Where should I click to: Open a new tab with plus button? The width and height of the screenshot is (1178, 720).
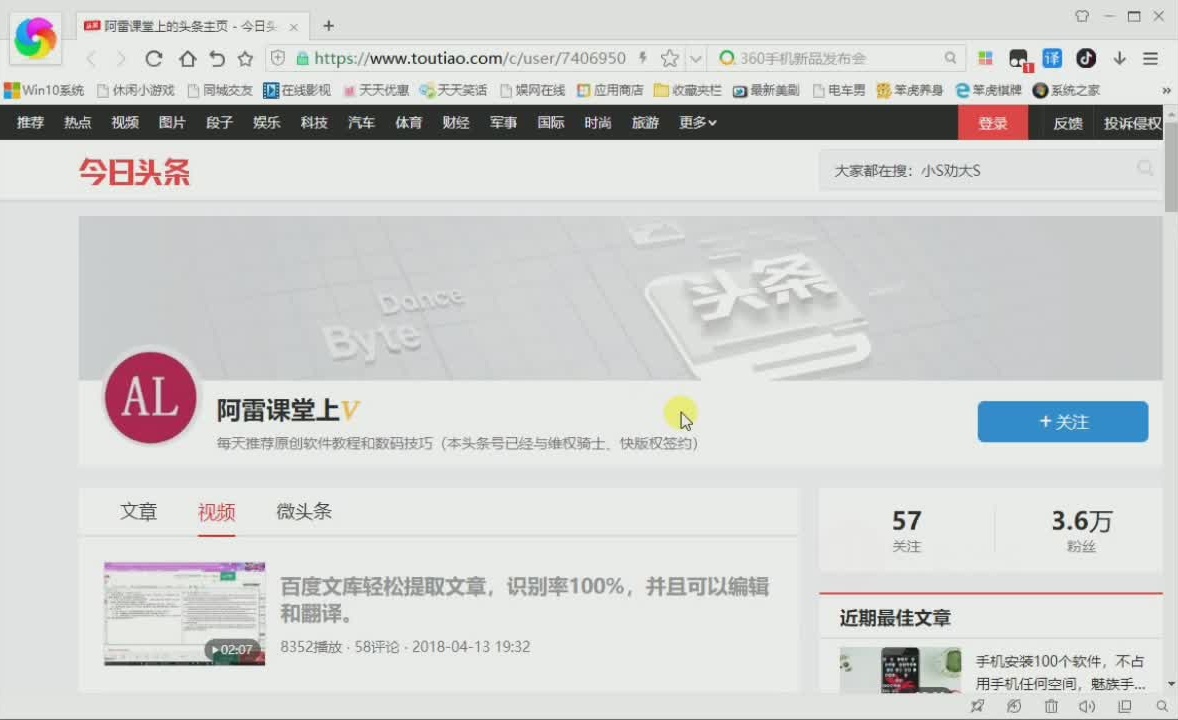coord(328,26)
